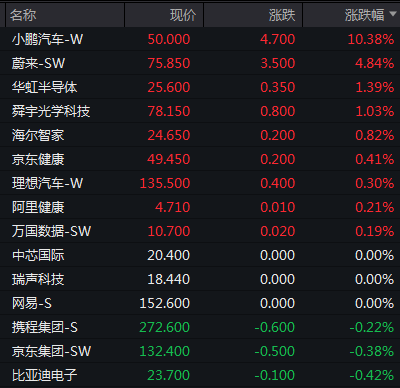Select the stock 舜宇光学科技
400x388 pixels.
pyautogui.click(x=51, y=111)
